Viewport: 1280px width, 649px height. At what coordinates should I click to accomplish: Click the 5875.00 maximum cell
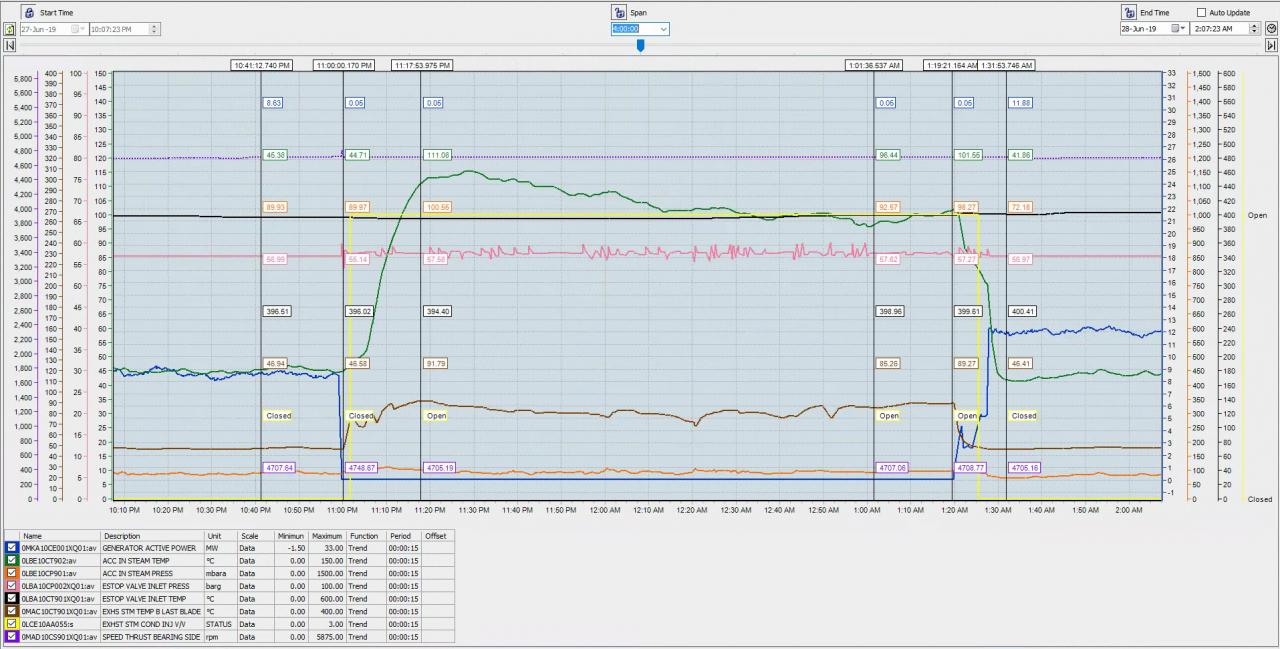pyautogui.click(x=328, y=636)
